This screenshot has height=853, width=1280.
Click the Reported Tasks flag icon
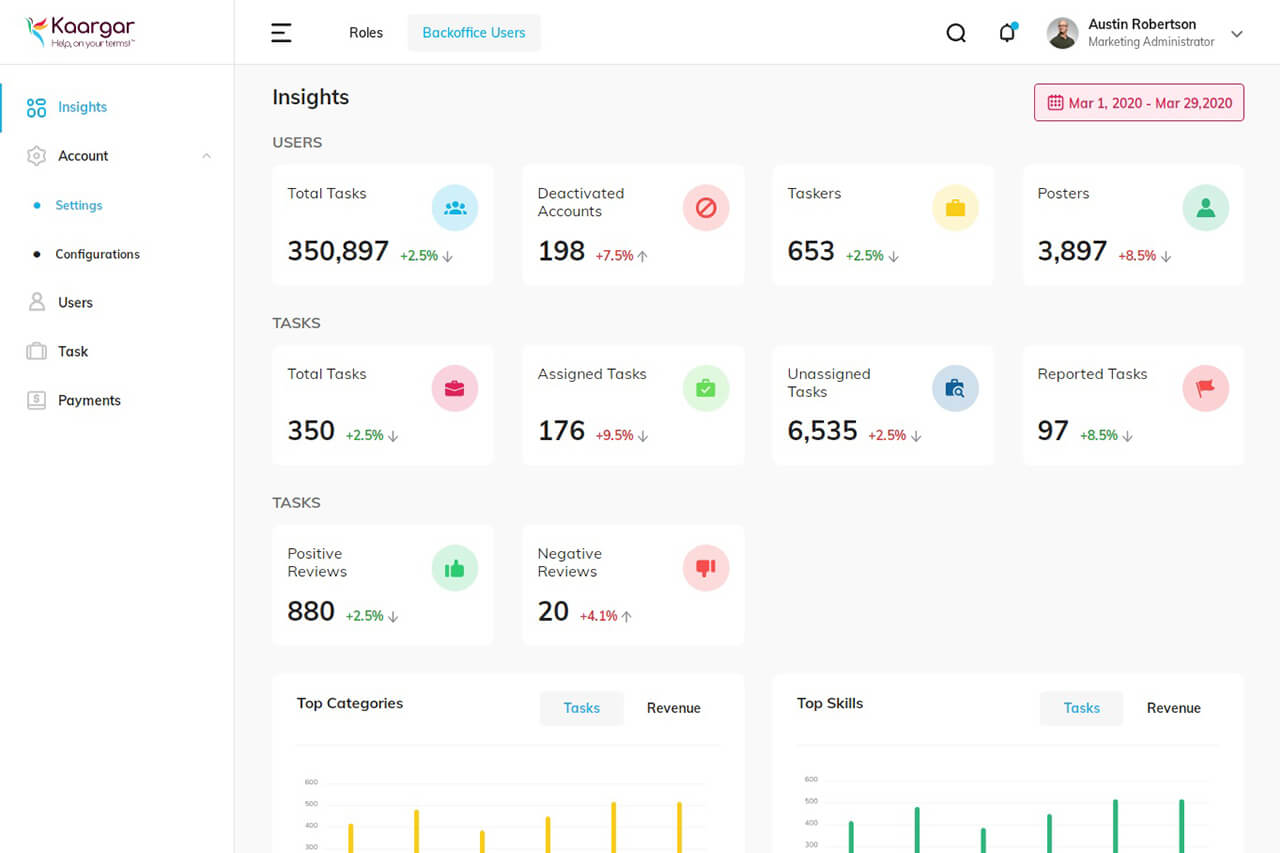click(1205, 388)
